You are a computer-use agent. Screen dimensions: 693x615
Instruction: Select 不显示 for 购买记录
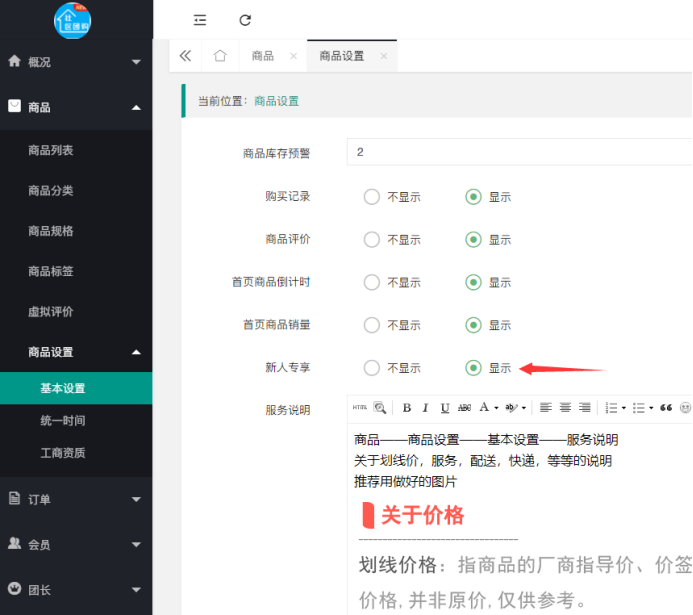pyautogui.click(x=372, y=197)
